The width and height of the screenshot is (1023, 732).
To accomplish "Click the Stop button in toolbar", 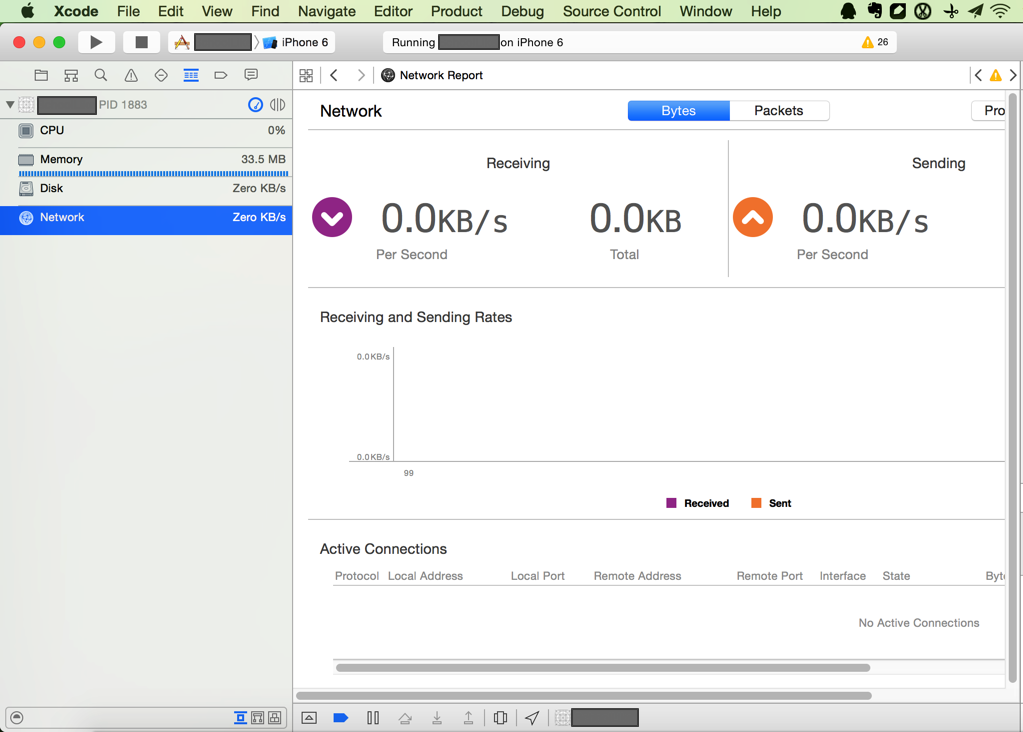I will [x=141, y=42].
